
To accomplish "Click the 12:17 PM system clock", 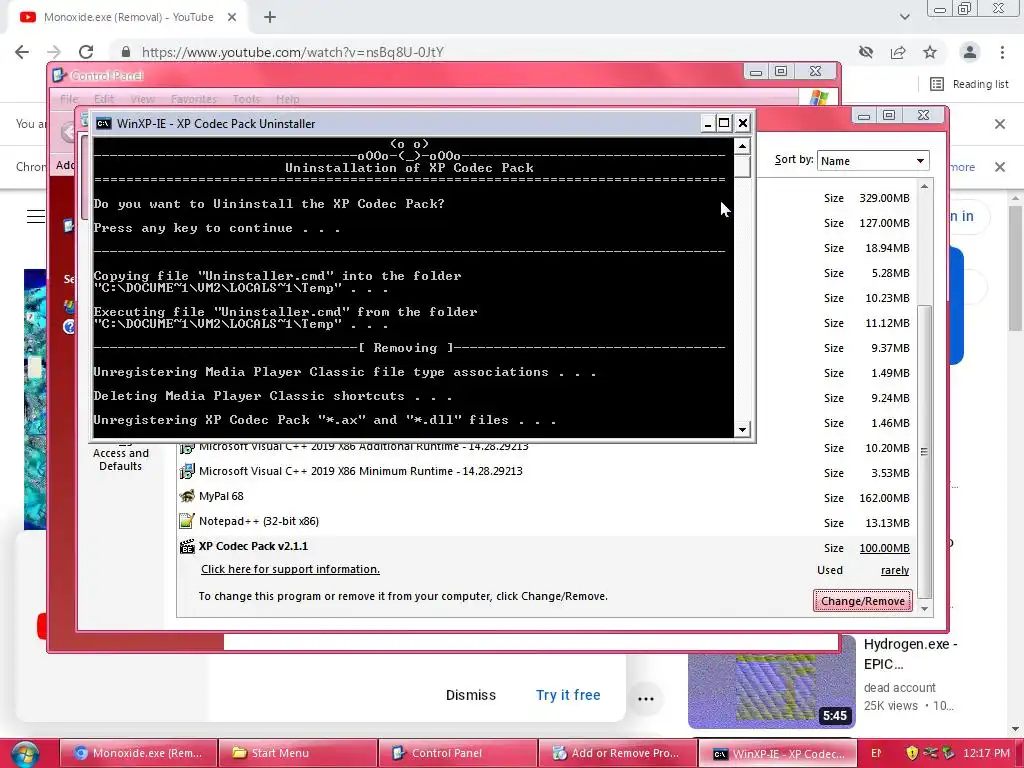I will 986,753.
